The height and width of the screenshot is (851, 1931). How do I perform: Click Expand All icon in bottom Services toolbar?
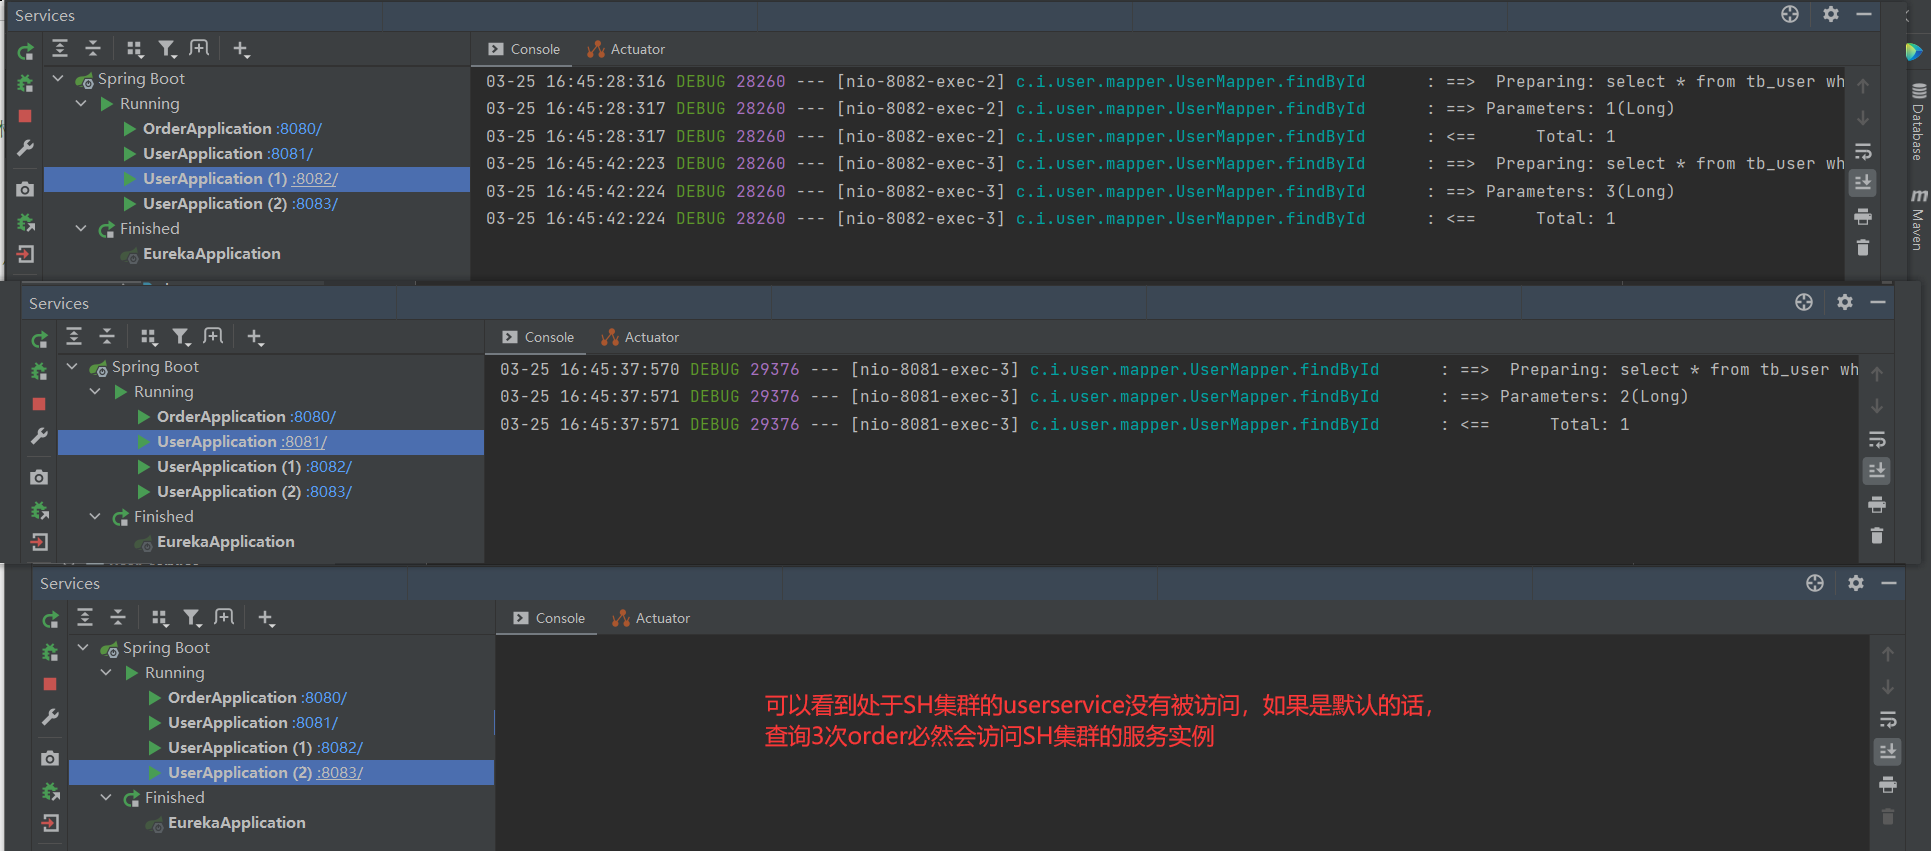(x=85, y=617)
